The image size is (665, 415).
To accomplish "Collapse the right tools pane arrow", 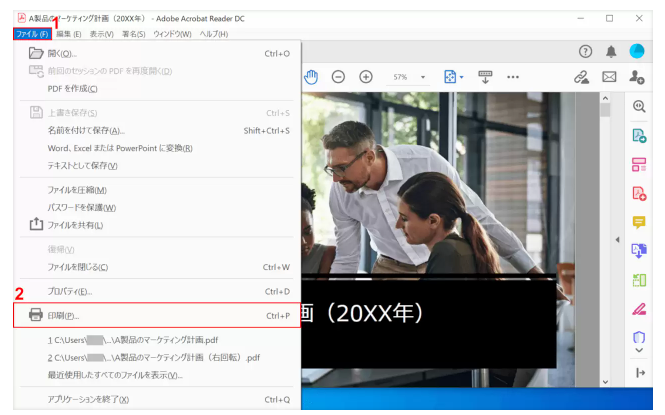I will pyautogui.click(x=617, y=240).
